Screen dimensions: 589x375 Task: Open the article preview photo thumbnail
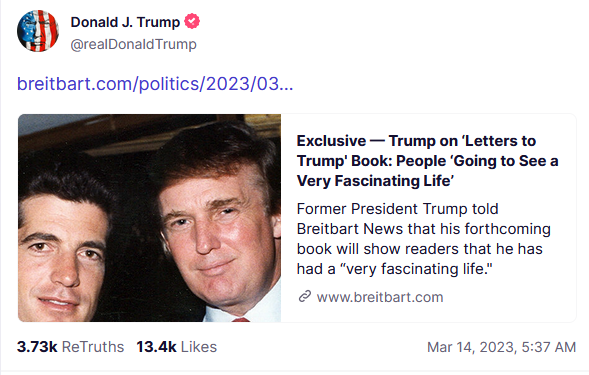click(x=150, y=218)
